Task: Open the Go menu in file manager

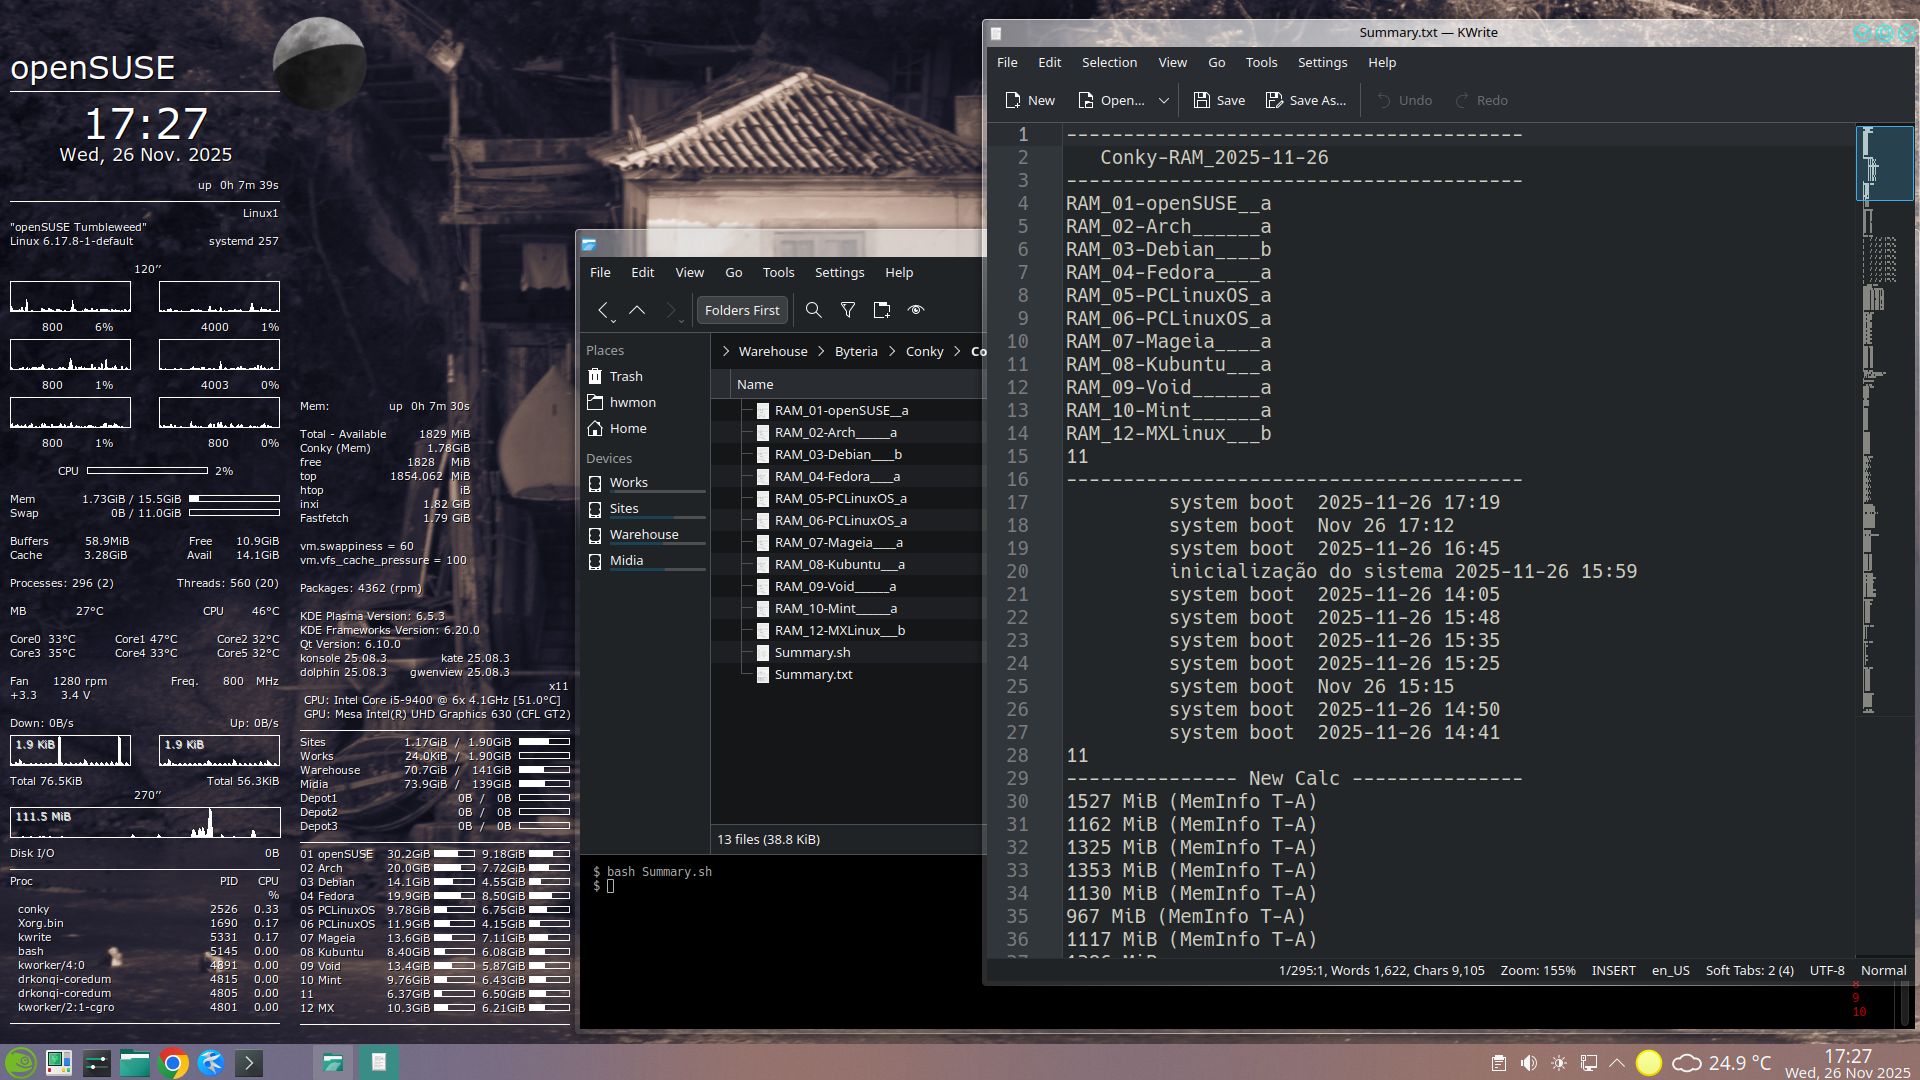Action: tap(733, 272)
